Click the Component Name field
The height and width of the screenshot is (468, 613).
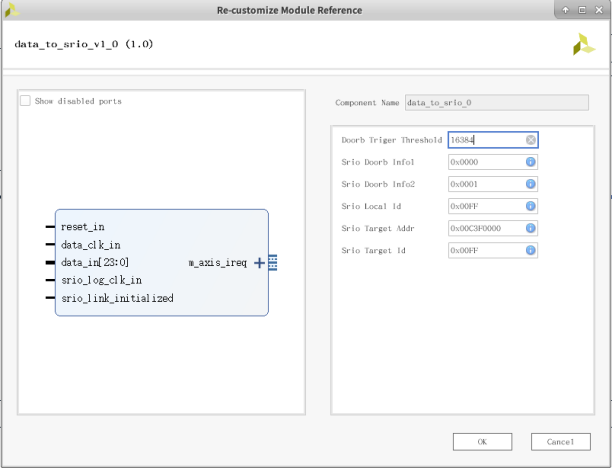[495, 103]
